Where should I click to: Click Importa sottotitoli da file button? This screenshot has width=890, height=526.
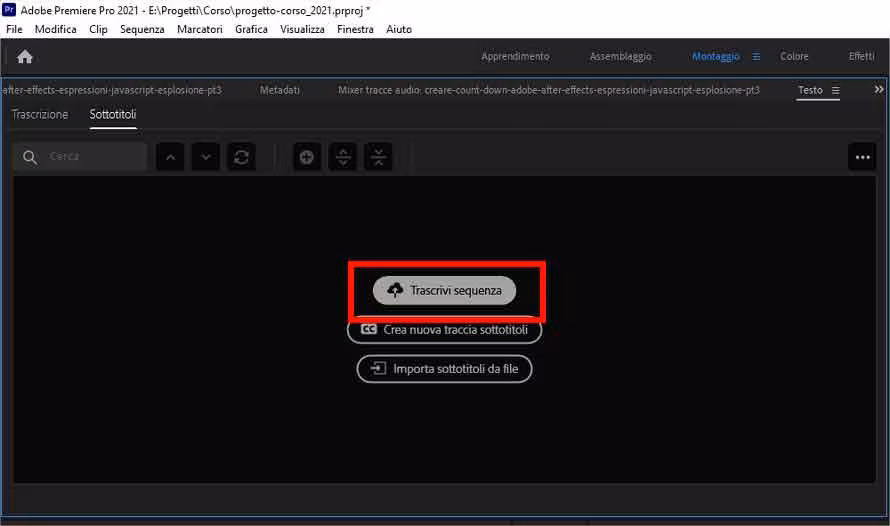click(x=444, y=369)
